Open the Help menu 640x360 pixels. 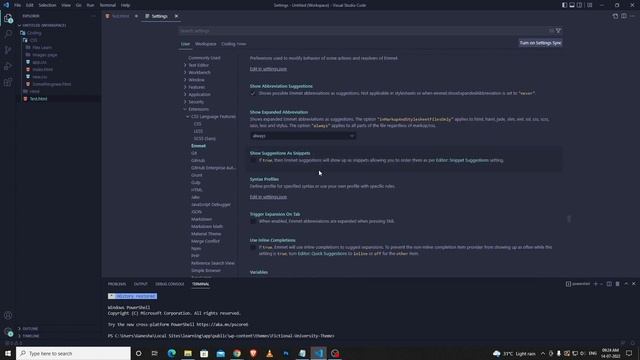coord(125,5)
